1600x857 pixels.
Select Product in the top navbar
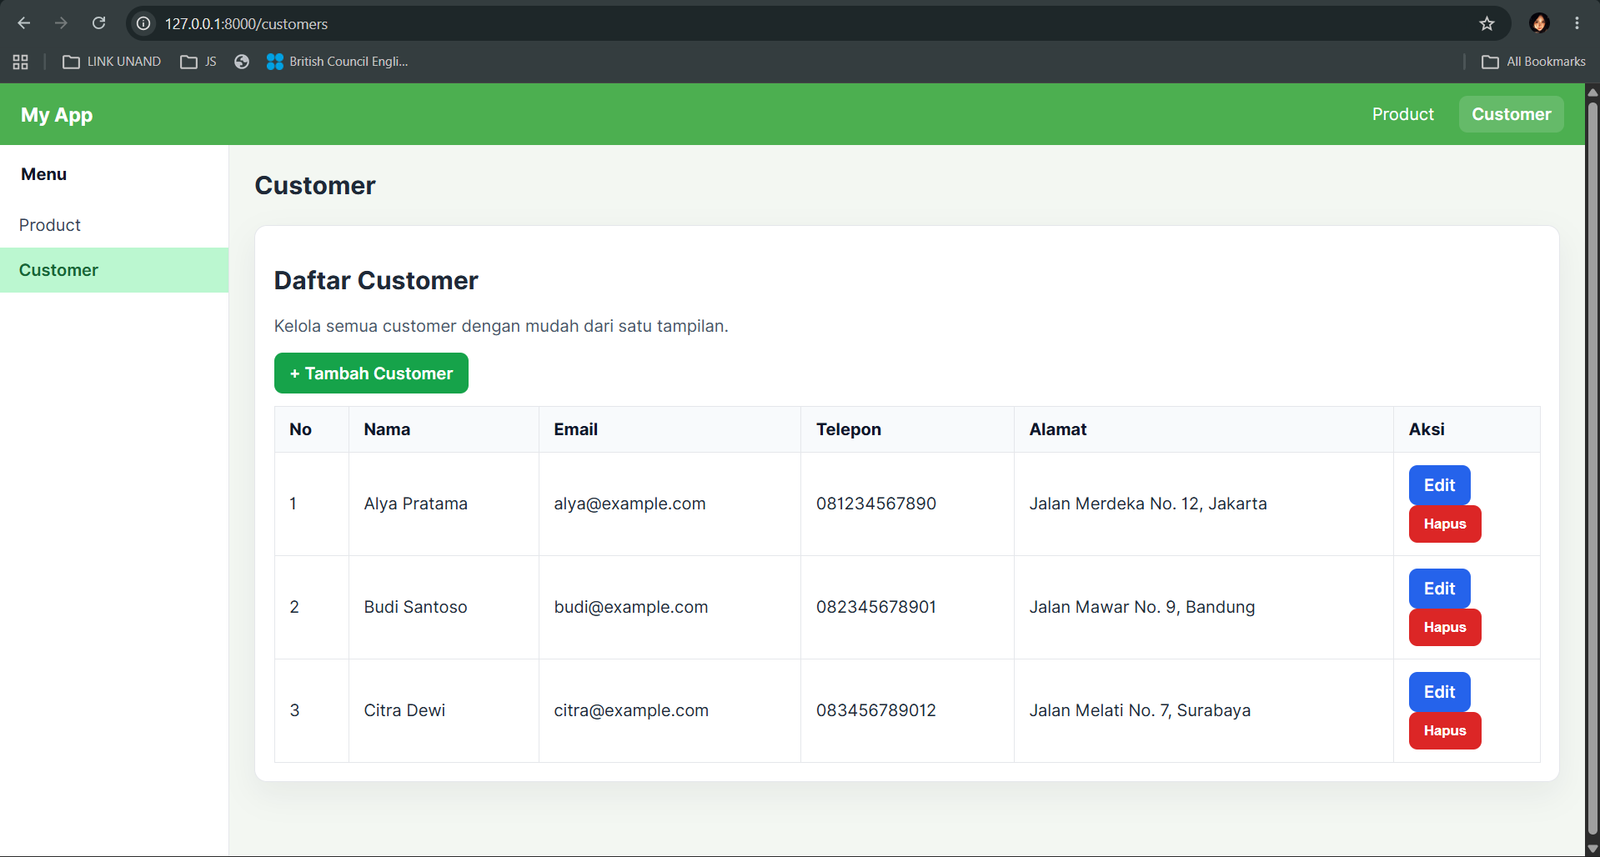tap(1403, 114)
